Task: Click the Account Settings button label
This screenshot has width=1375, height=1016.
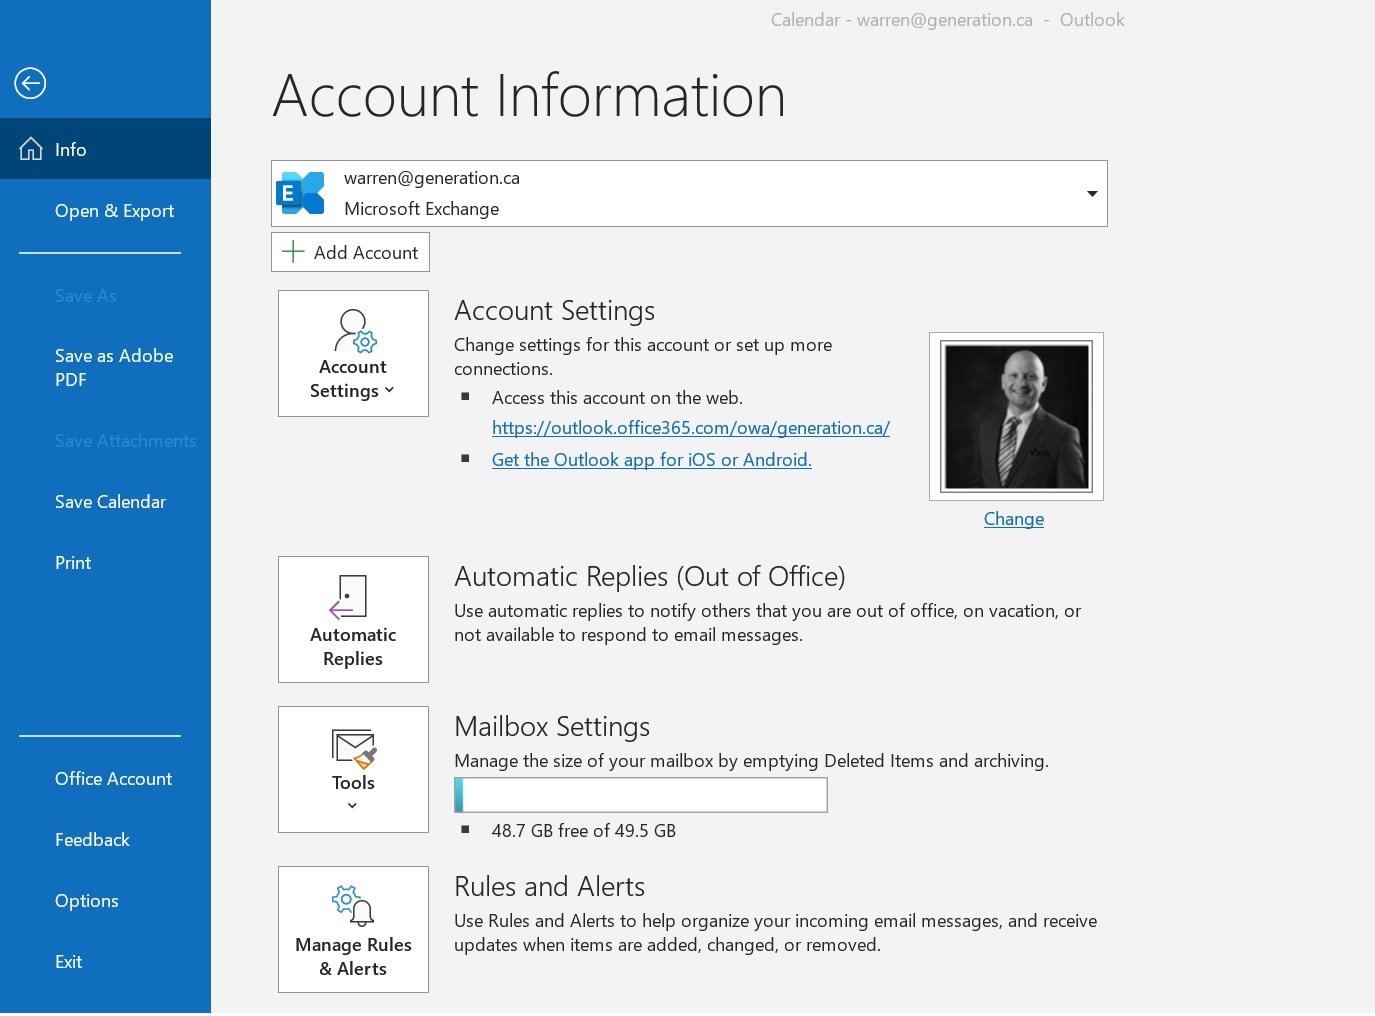Action: [x=352, y=379]
